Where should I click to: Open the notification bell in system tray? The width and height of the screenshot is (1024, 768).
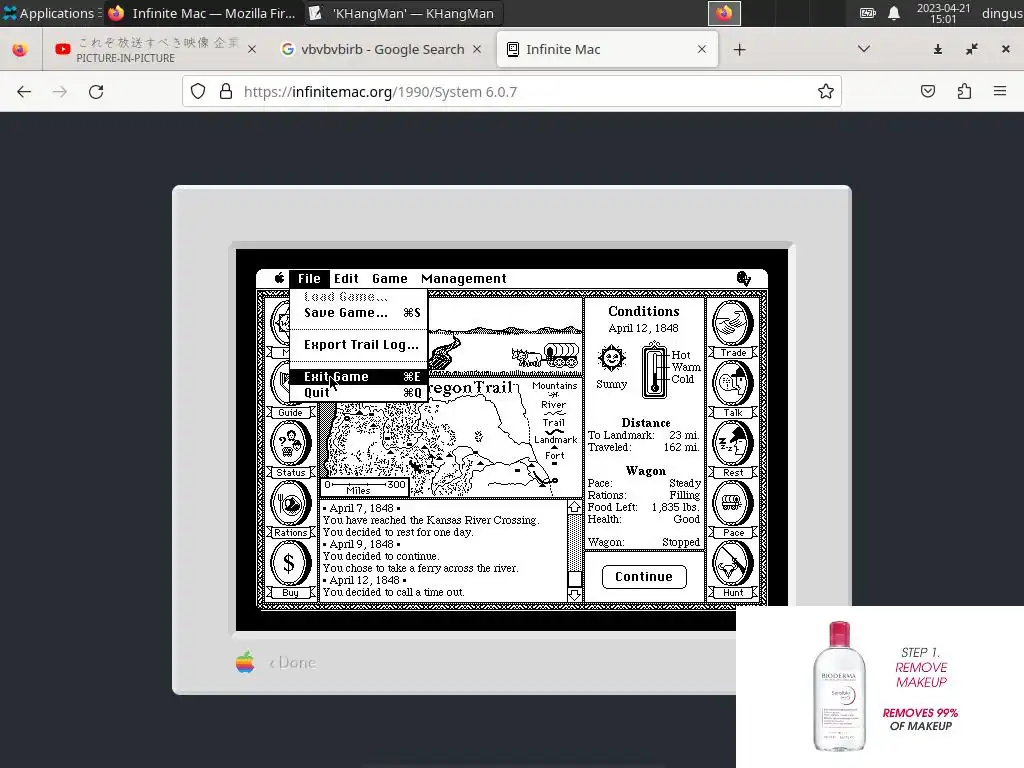(x=894, y=13)
